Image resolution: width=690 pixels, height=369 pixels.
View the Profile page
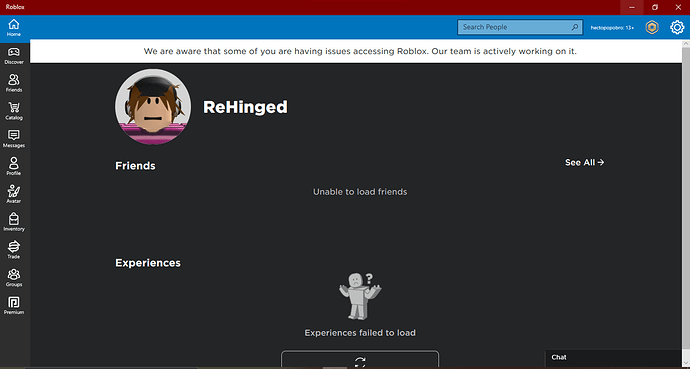click(14, 166)
